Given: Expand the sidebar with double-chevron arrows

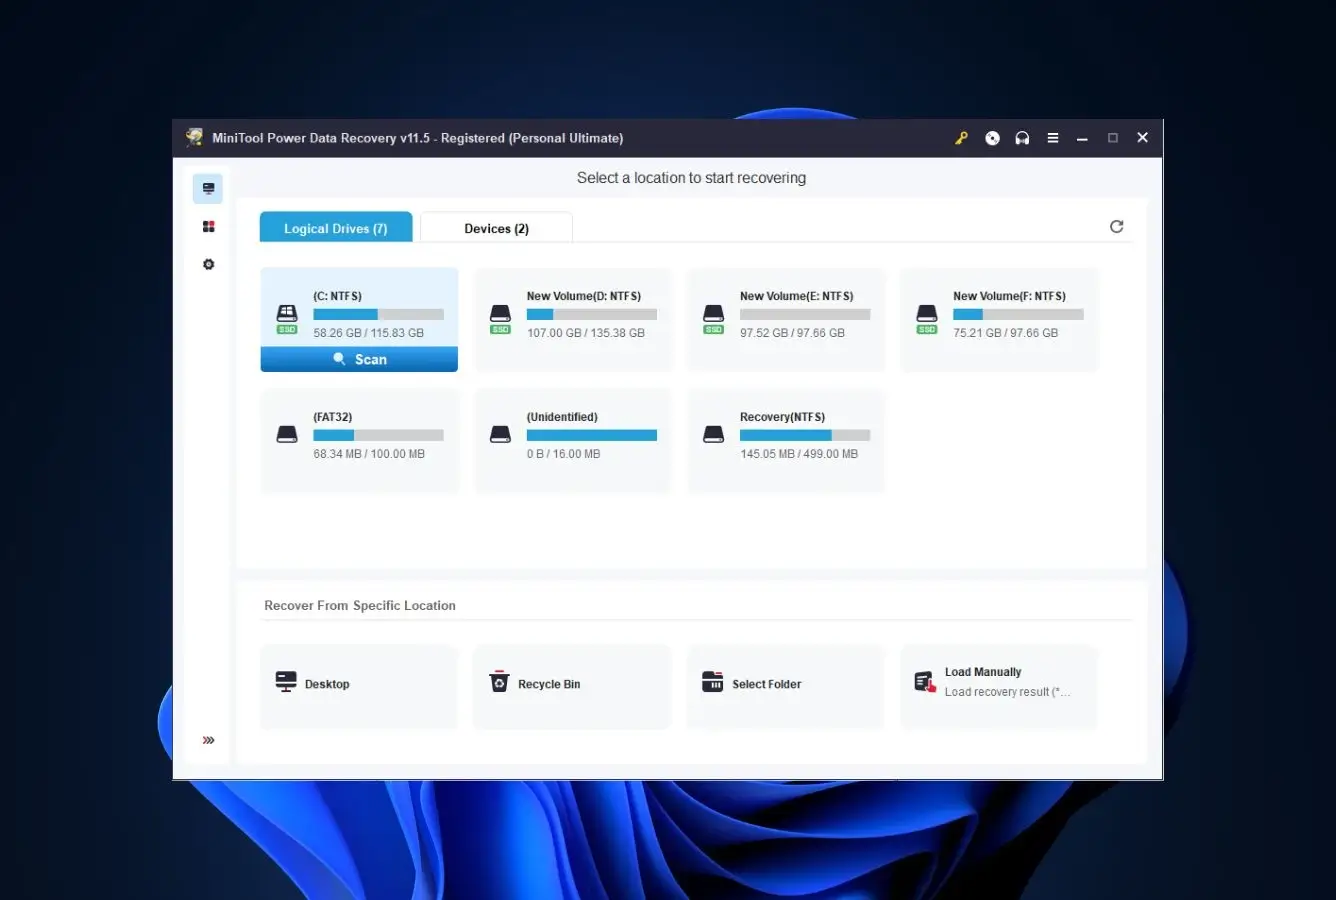Looking at the screenshot, I should click(x=208, y=740).
